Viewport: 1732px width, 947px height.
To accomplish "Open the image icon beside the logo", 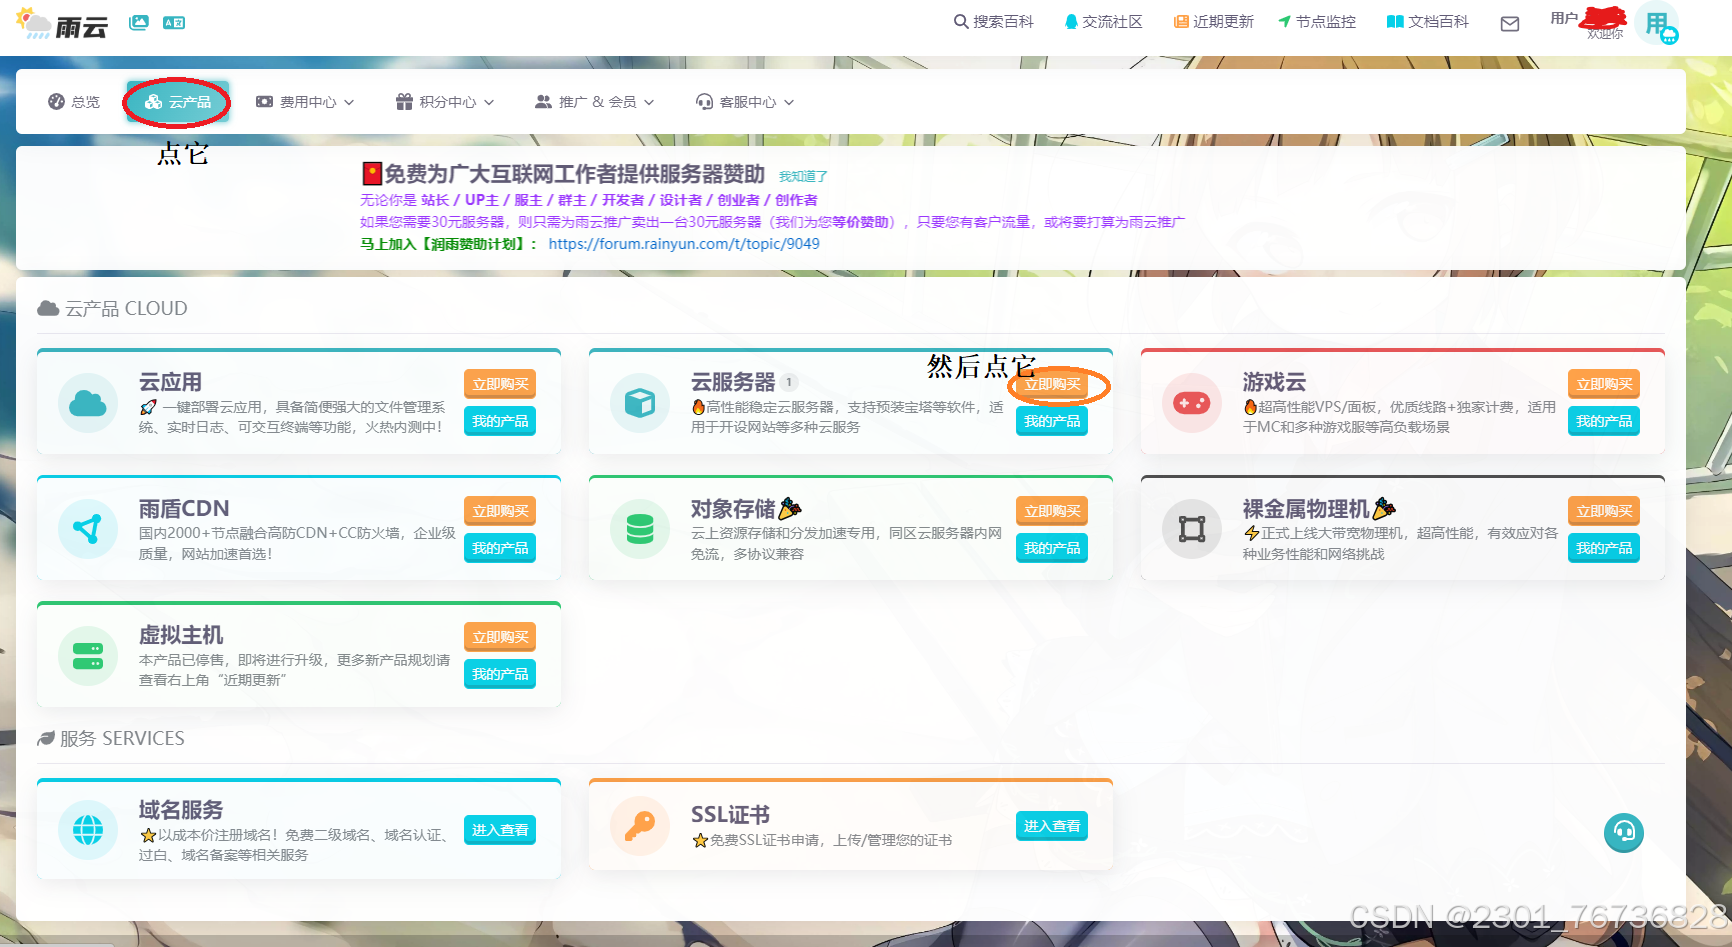I will (139, 22).
